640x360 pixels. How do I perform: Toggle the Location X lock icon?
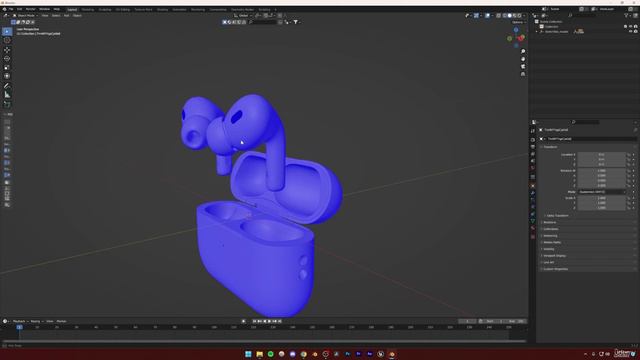point(629,155)
